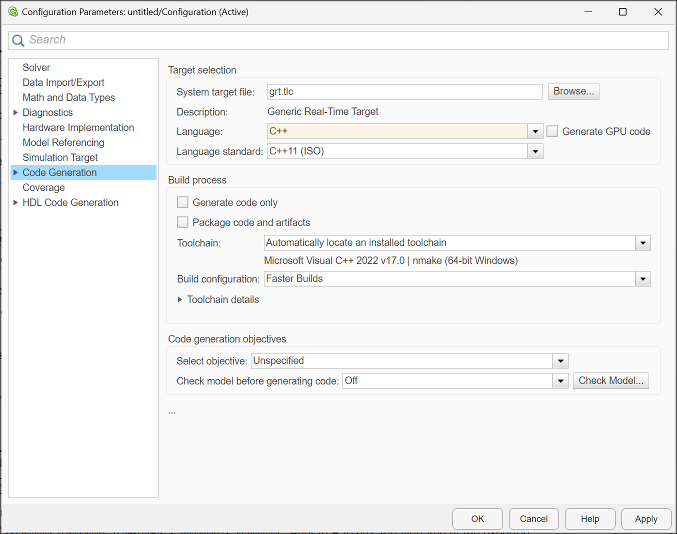Enable Generate GPU code checkbox
Screen dimensions: 677x534
click(552, 131)
